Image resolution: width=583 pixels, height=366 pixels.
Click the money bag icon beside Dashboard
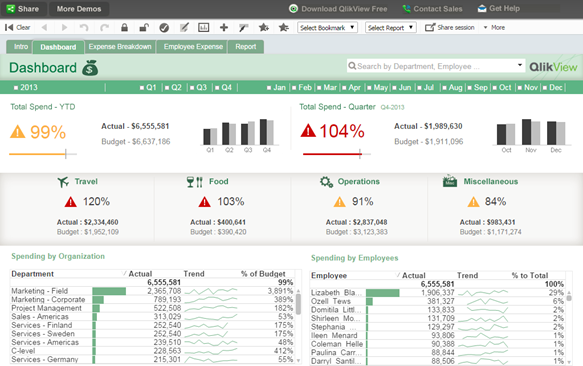90,68
